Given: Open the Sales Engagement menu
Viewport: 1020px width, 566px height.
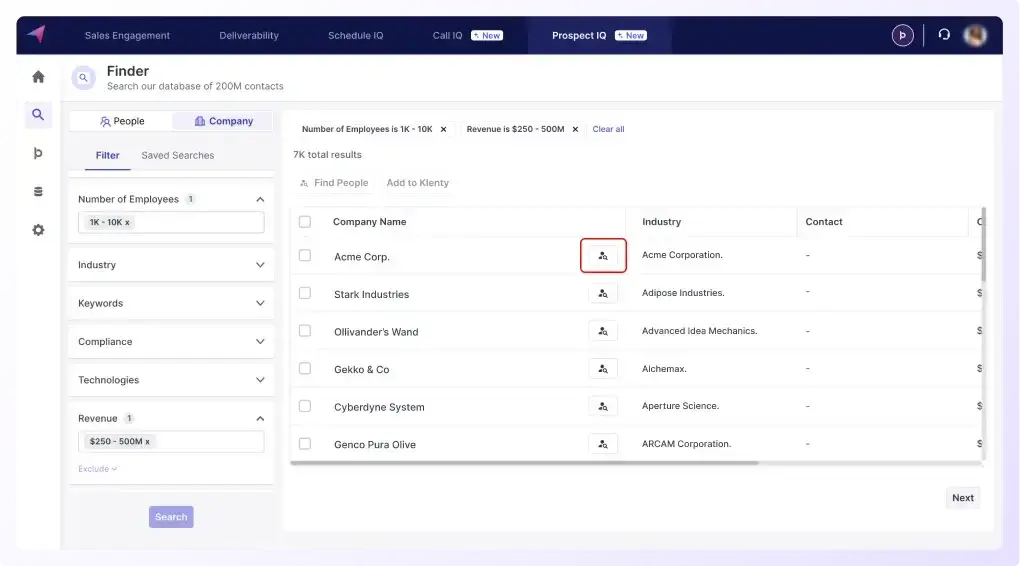Looking at the screenshot, I should coord(127,35).
